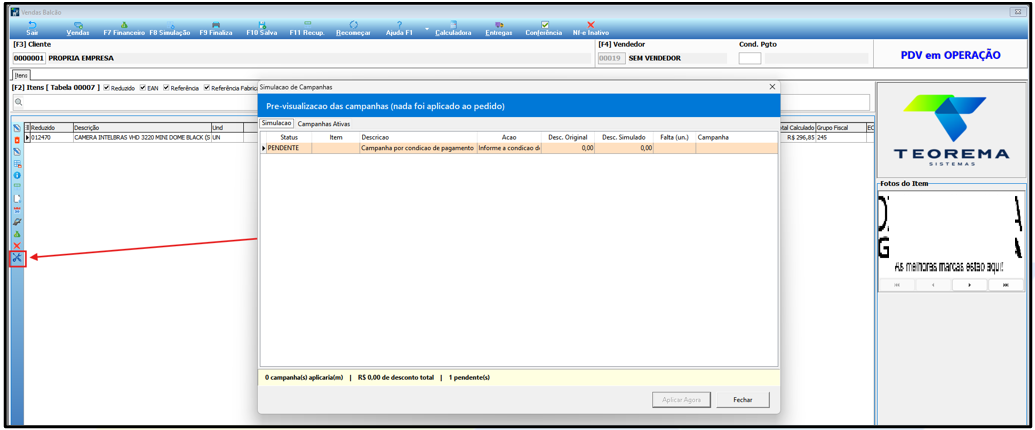Open the Calculadora tool
The width and height of the screenshot is (1035, 430).
click(x=453, y=28)
